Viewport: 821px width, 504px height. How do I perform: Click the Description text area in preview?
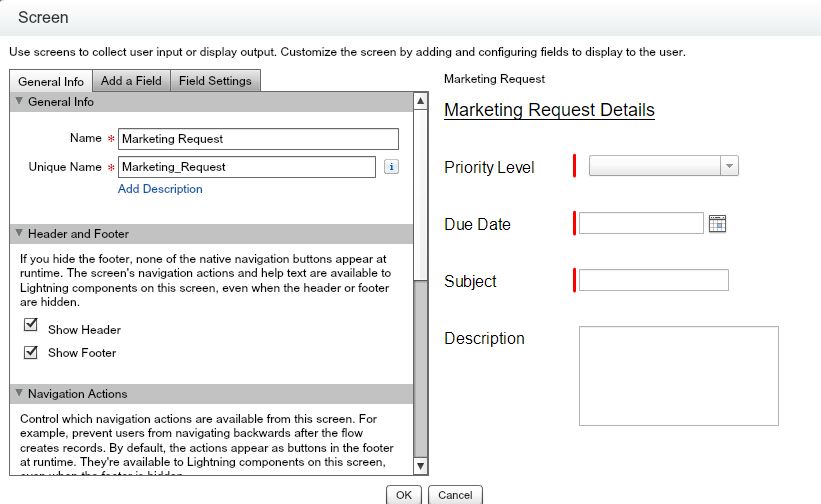(x=678, y=375)
